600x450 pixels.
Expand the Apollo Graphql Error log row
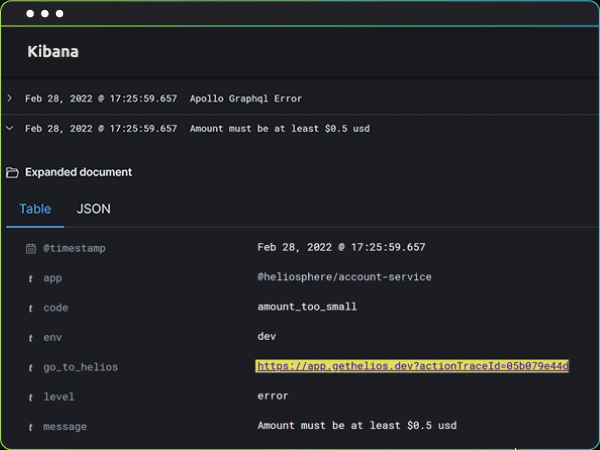coord(10,98)
